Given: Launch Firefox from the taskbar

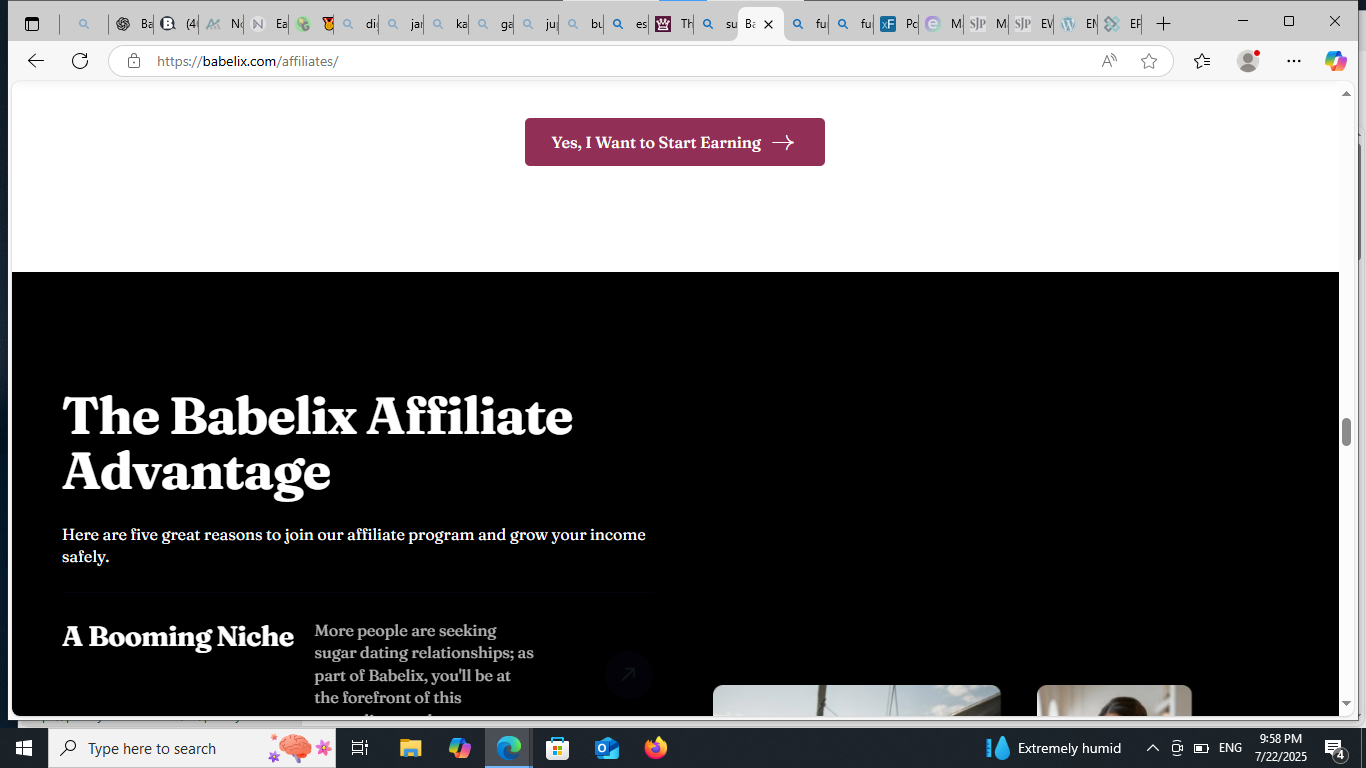Looking at the screenshot, I should 656,748.
